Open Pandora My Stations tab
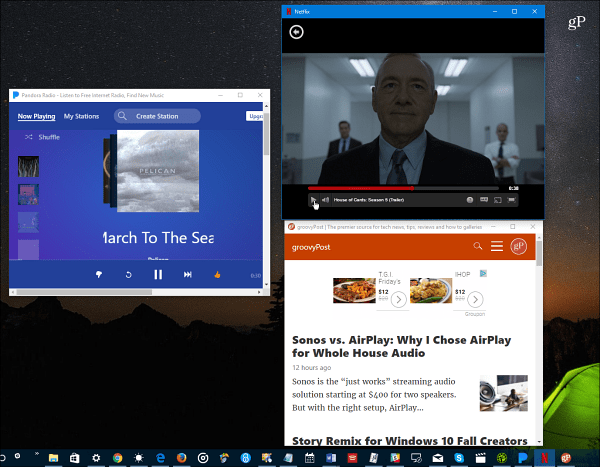 tap(82, 116)
